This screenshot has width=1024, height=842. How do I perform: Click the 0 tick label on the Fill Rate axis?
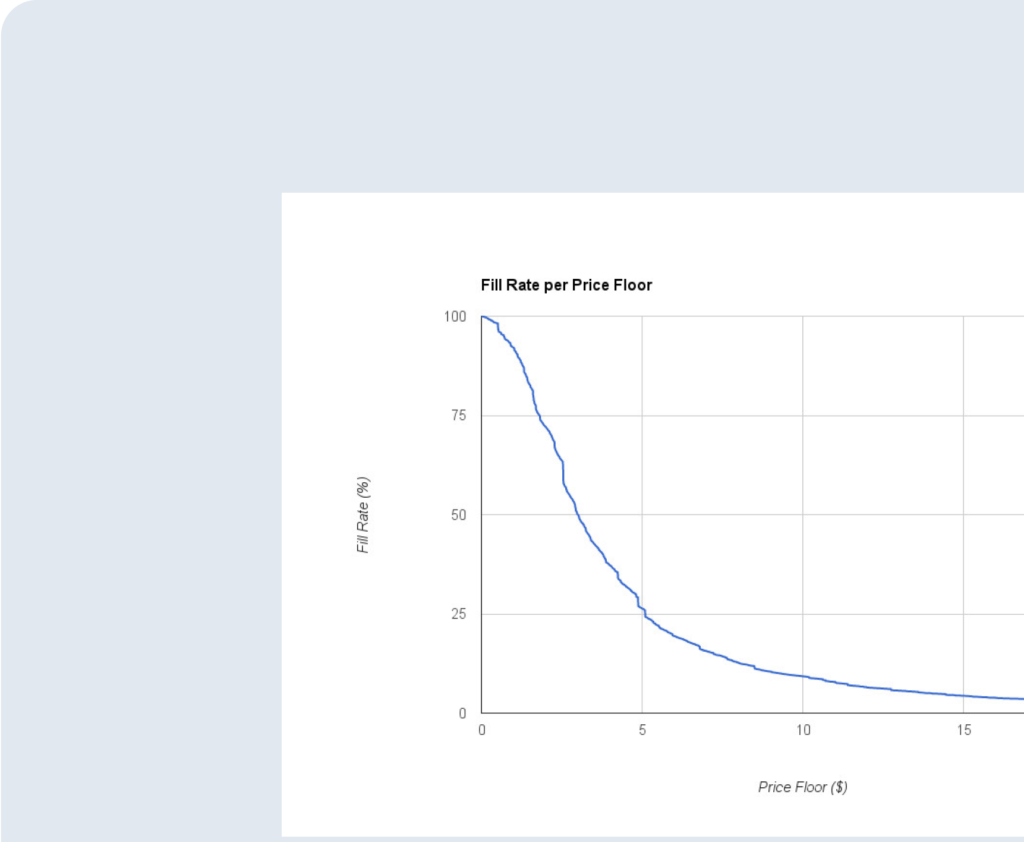462,713
